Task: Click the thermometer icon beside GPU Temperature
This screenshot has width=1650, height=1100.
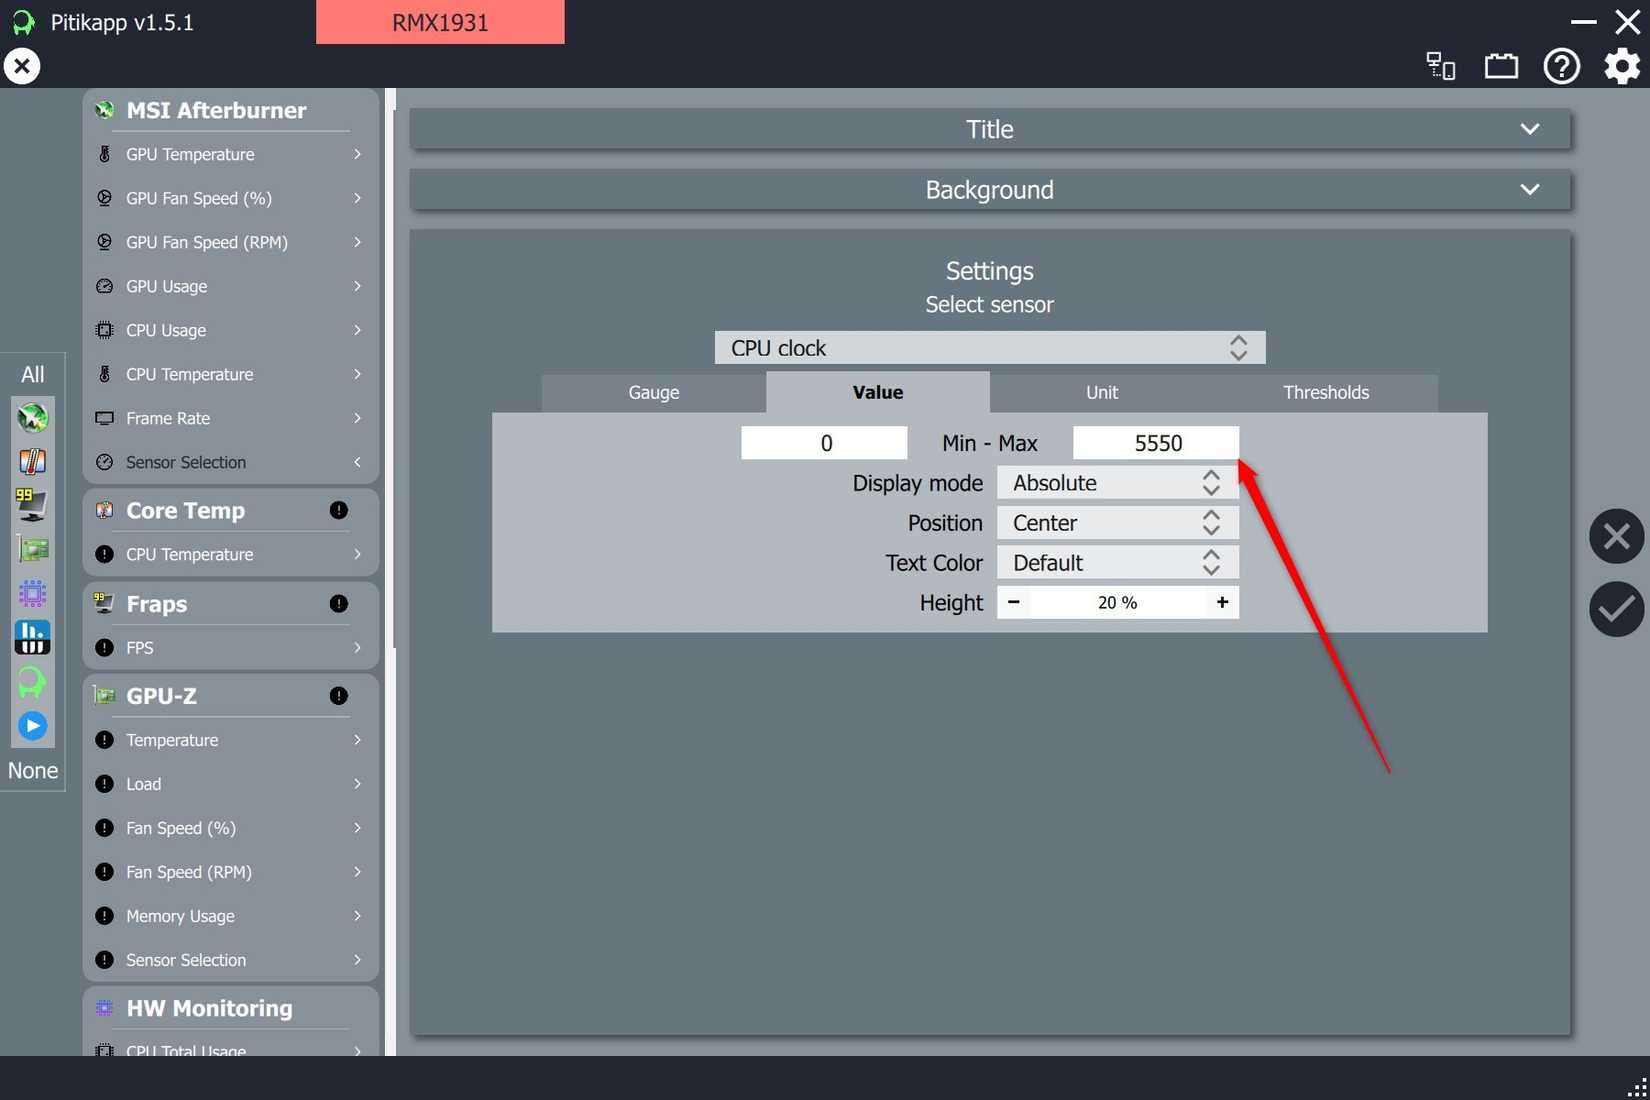Action: click(104, 154)
